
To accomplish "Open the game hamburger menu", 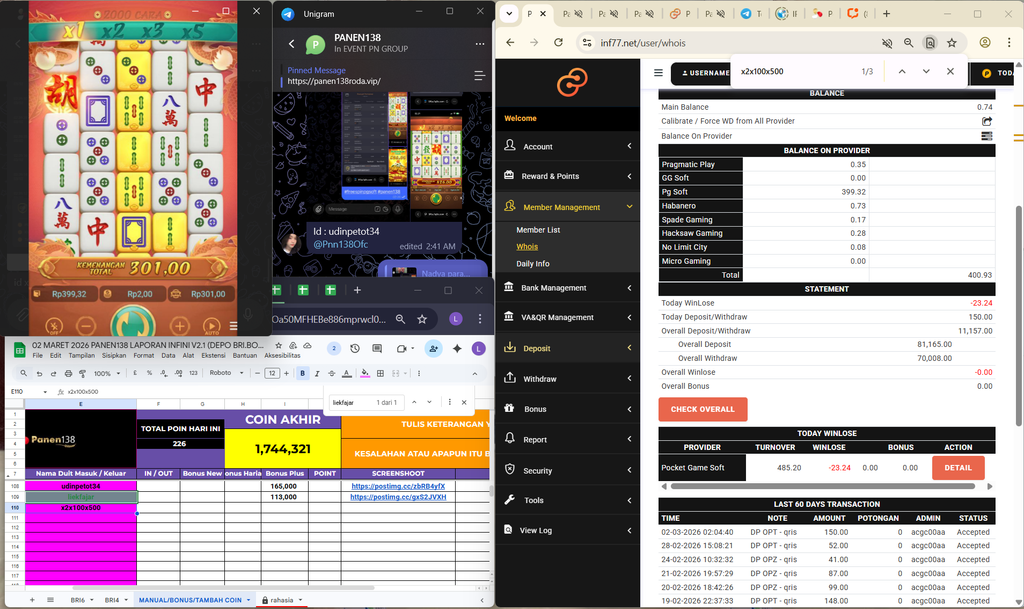I will pyautogui.click(x=233, y=326).
